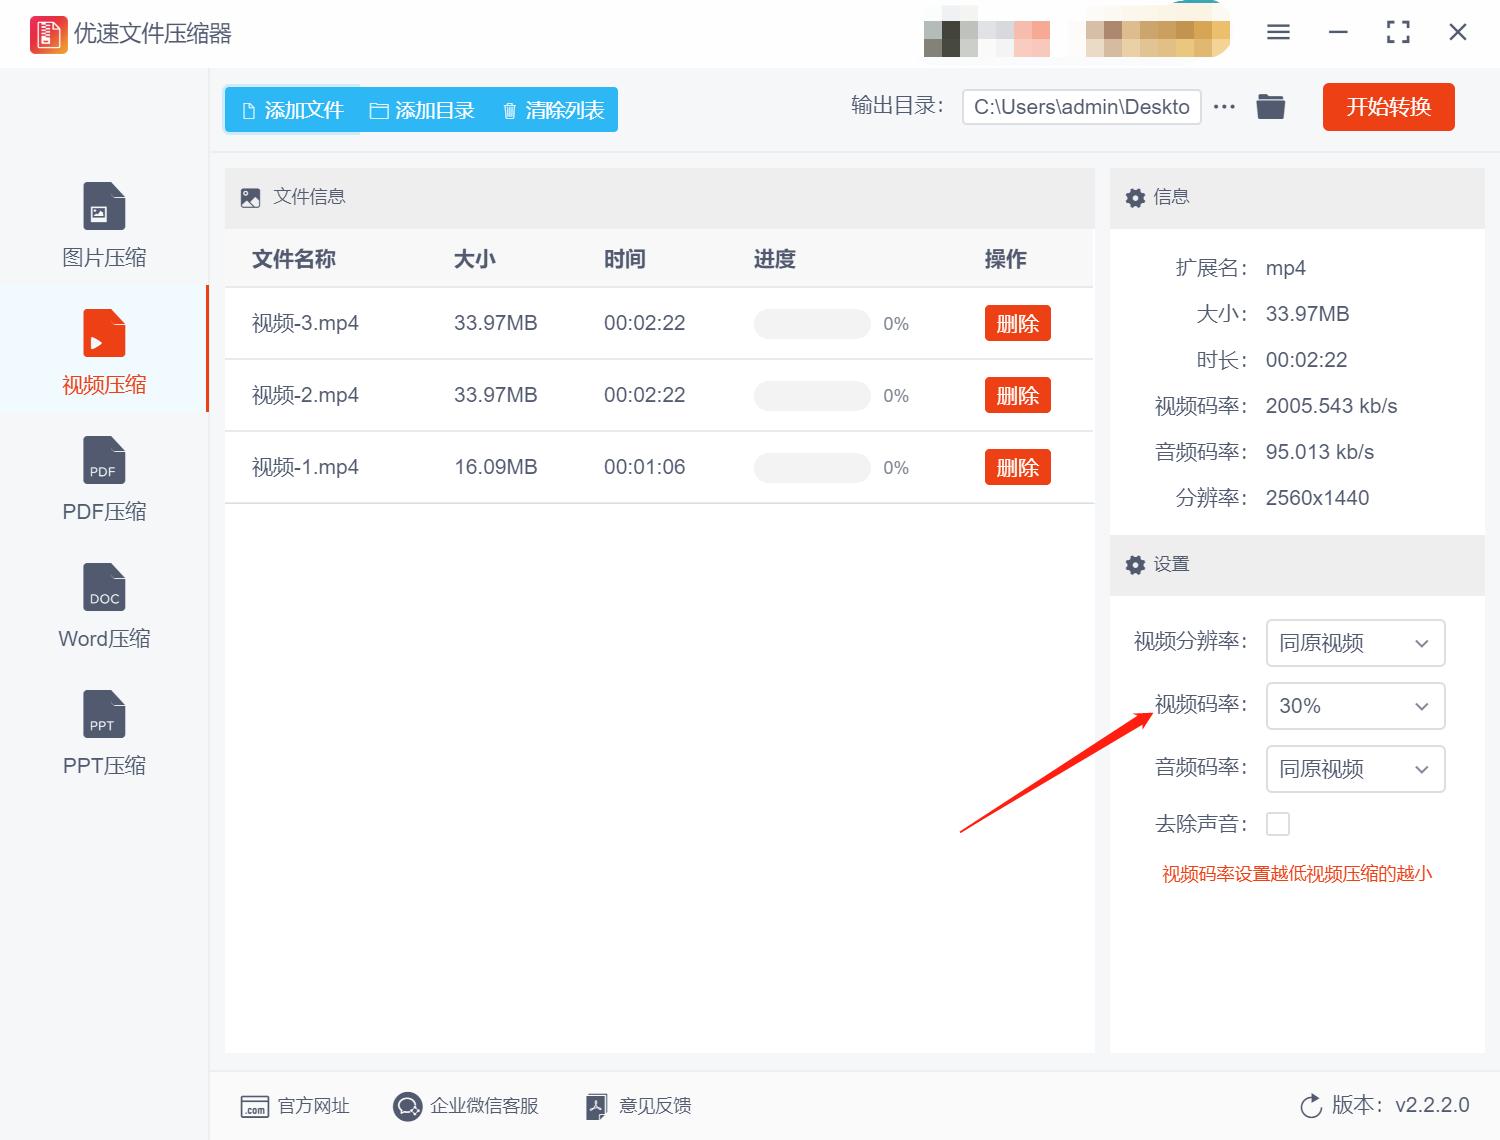Click the output directory path field
1500x1140 pixels.
1081,106
